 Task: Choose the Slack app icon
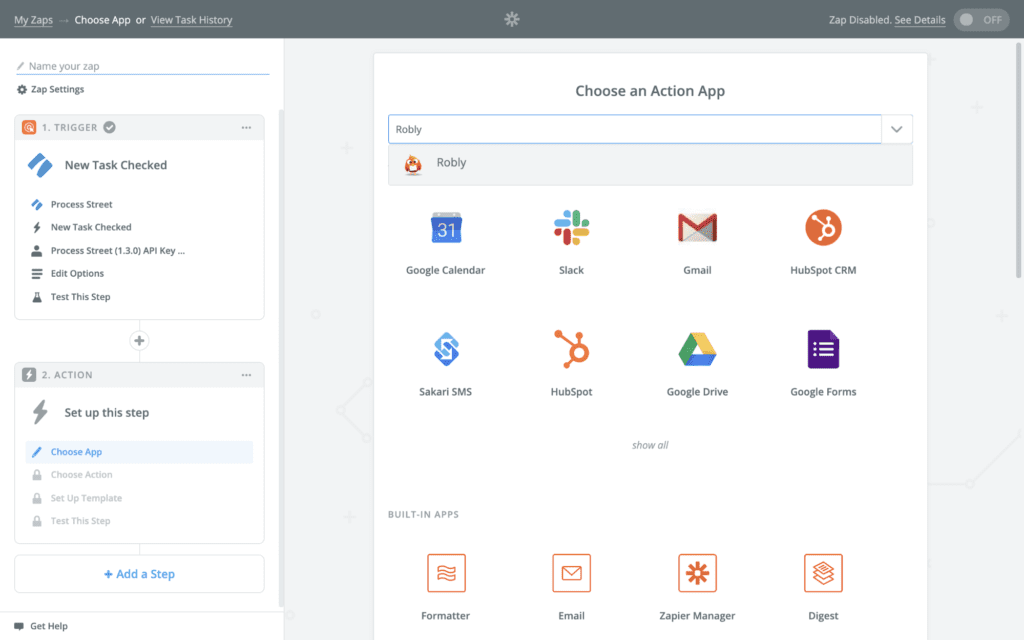tap(571, 228)
